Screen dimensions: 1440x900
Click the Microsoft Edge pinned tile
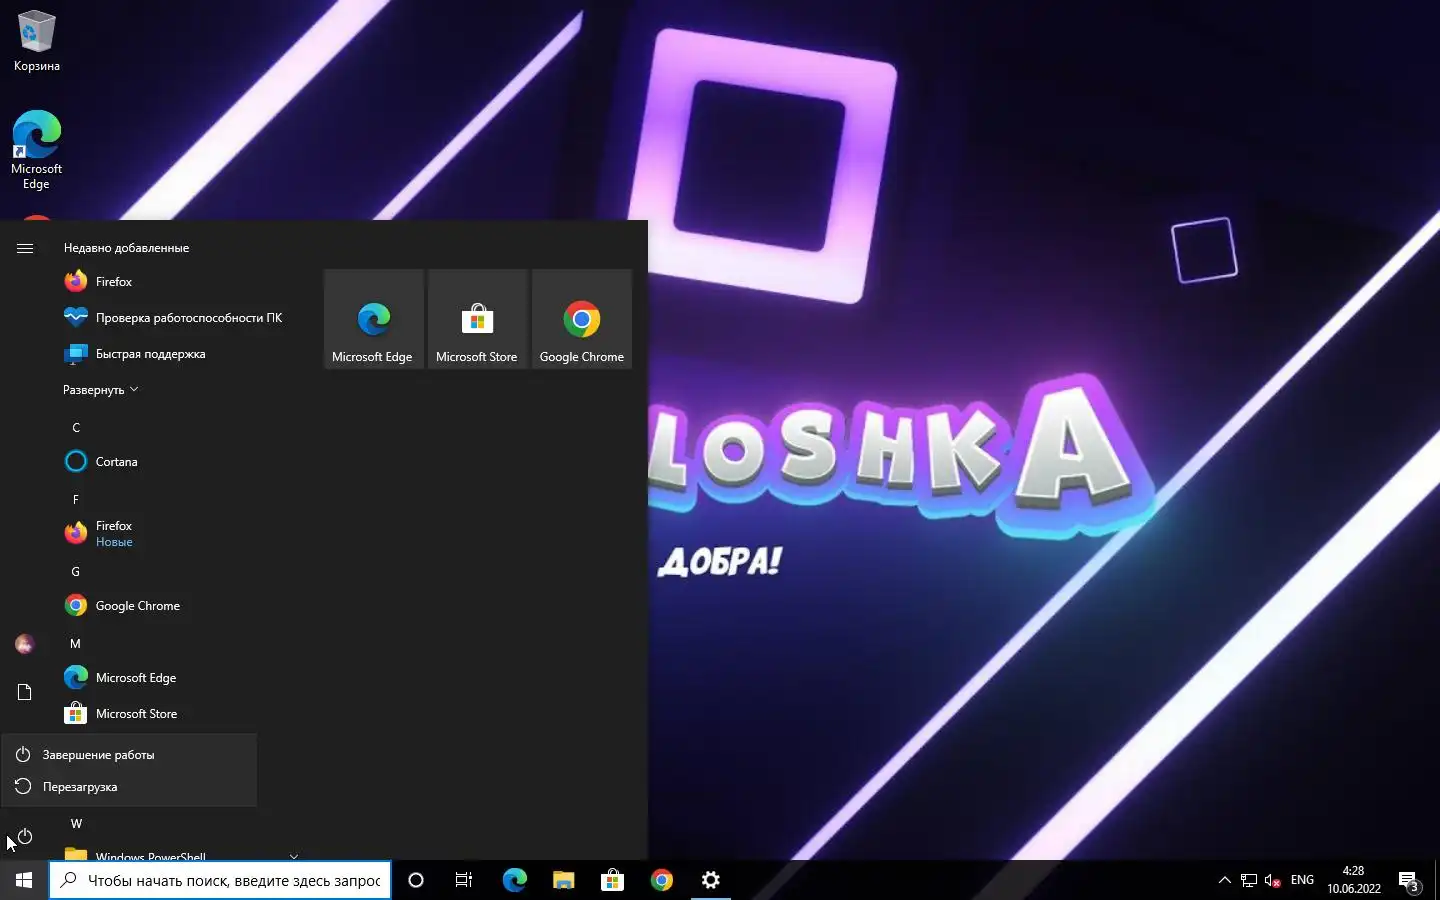(373, 319)
